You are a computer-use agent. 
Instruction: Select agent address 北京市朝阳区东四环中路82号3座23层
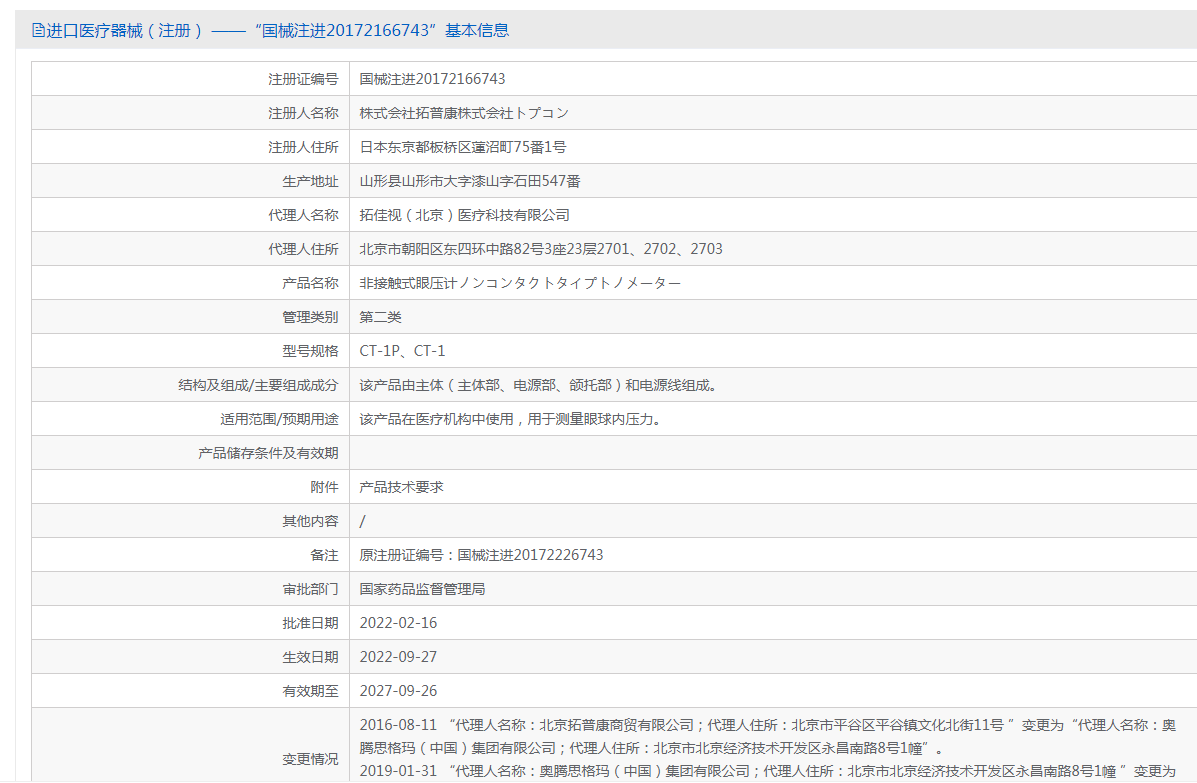[540, 250]
